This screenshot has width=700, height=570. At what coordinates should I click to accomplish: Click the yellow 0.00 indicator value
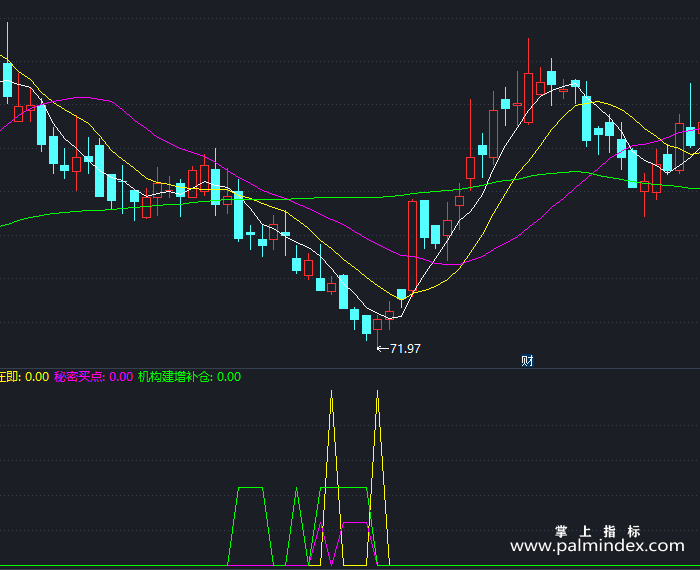[x=37, y=377]
